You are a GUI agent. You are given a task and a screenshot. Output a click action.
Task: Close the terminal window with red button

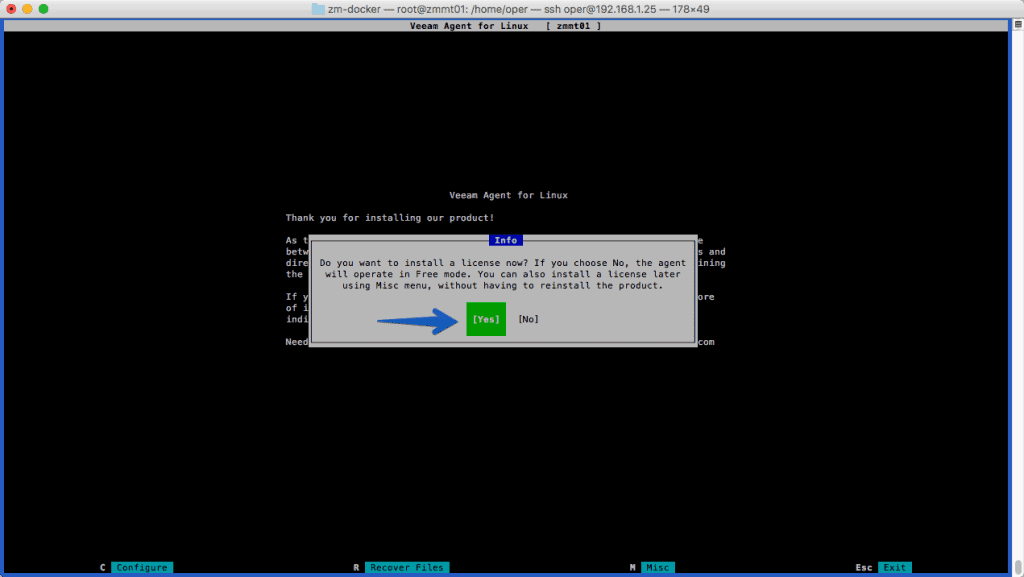coord(11,9)
